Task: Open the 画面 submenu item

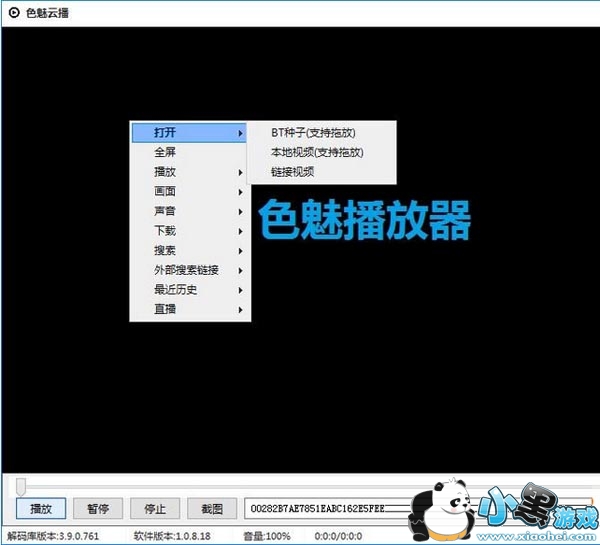Action: pyautogui.click(x=190, y=191)
